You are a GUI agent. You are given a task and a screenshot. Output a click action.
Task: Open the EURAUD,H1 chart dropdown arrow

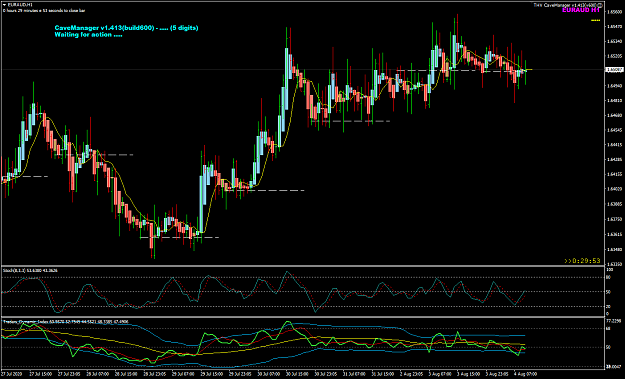click(4, 5)
